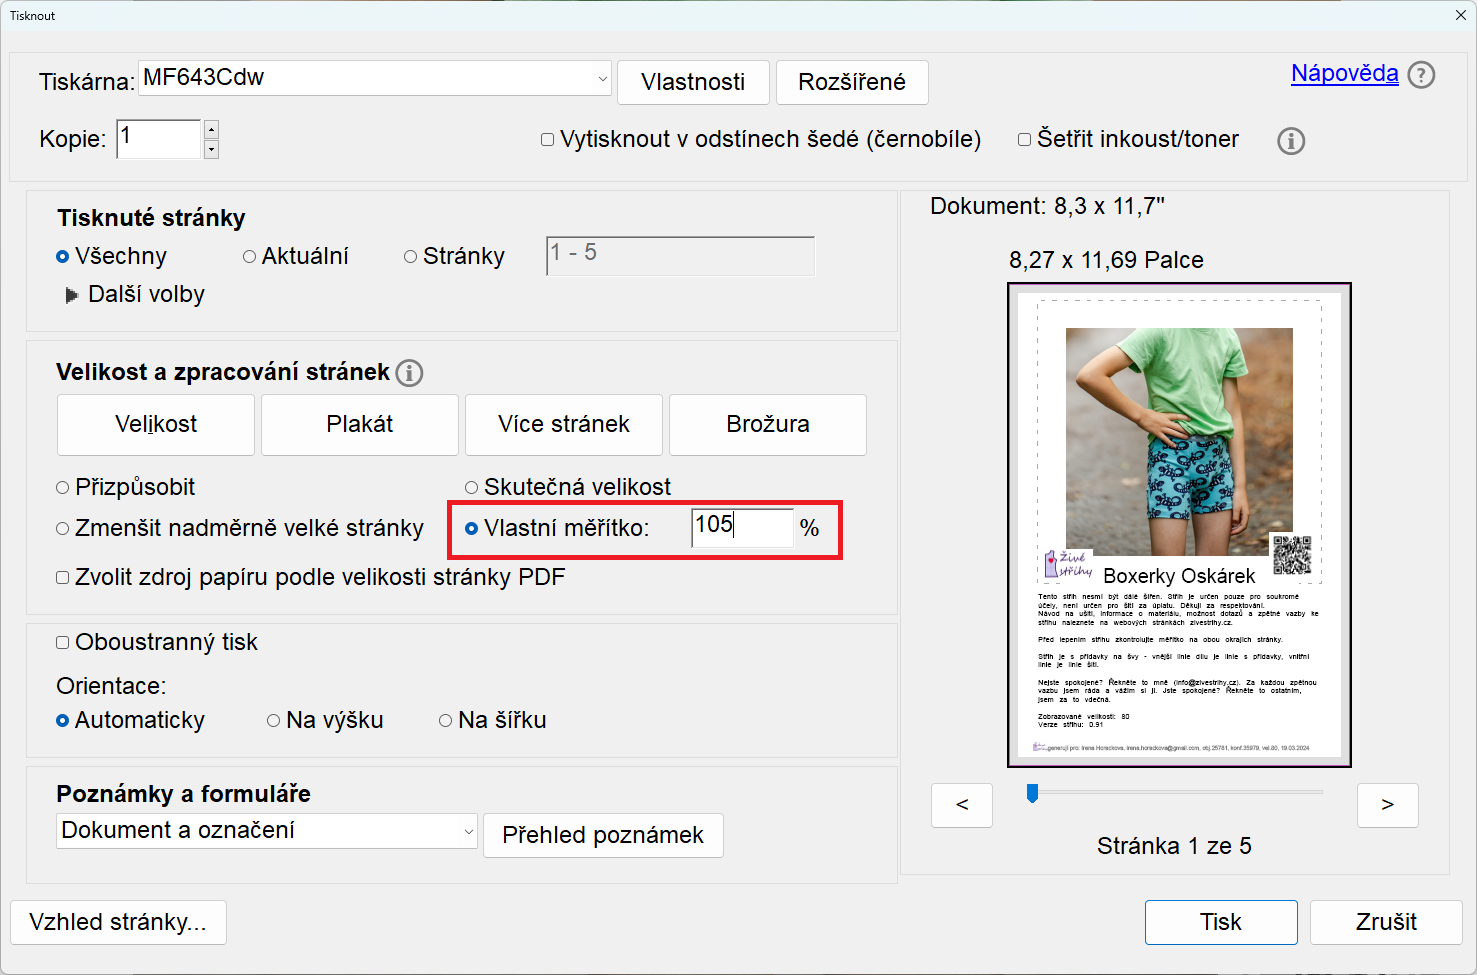Select the Skutečná velikost radio button
Viewport: 1477px width, 975px height.
coord(472,488)
